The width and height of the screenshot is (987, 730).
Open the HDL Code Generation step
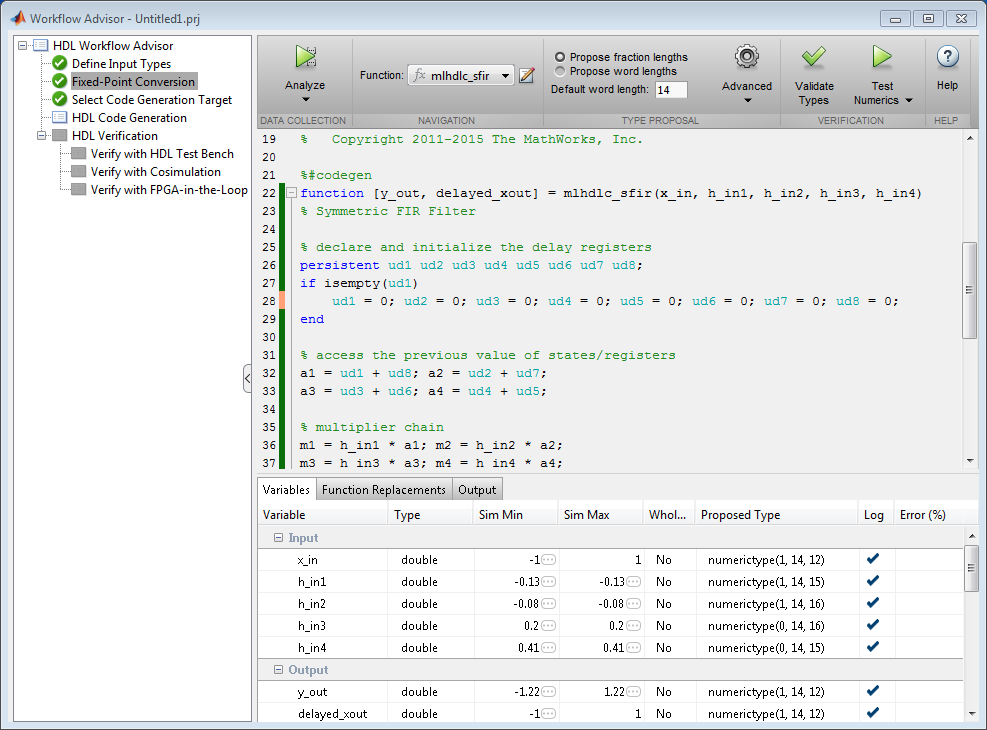[129, 118]
